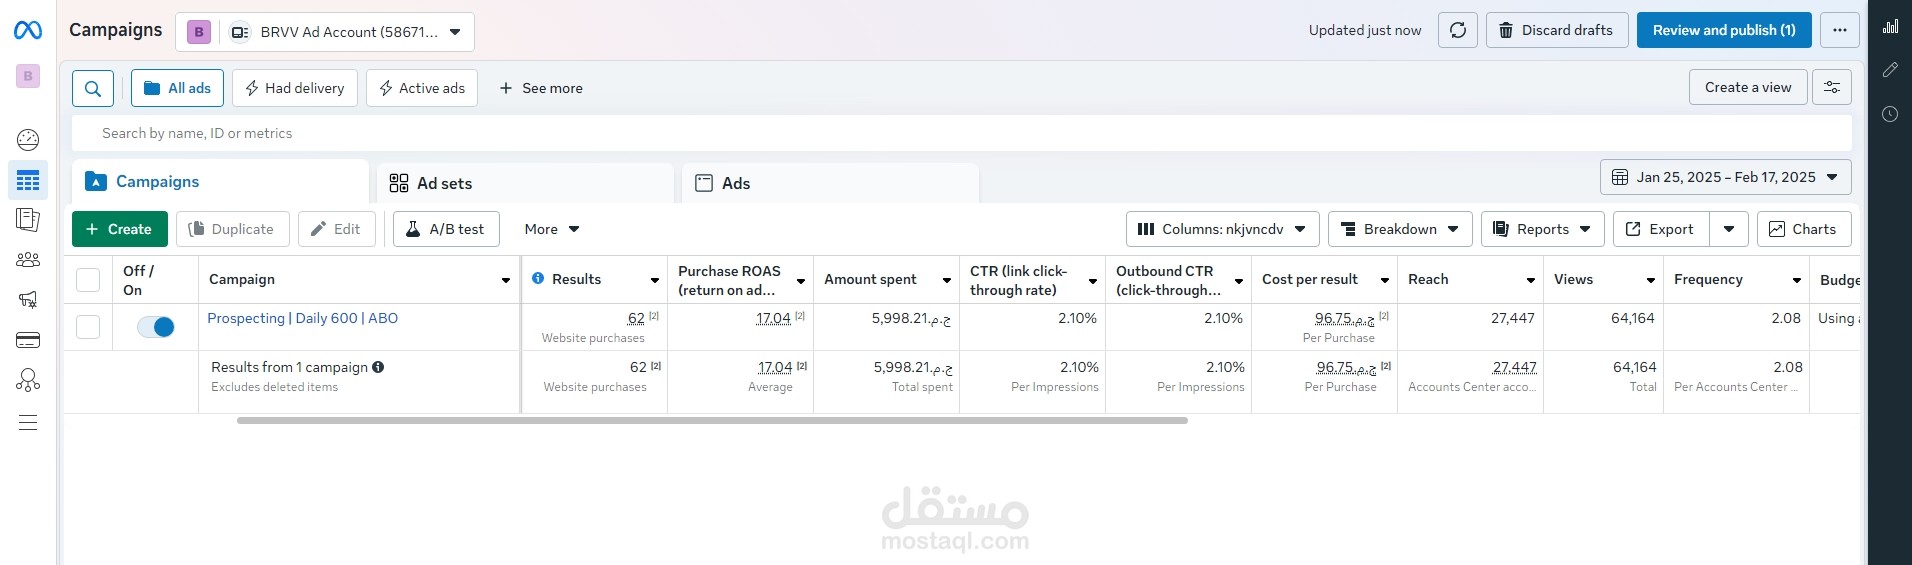Screen dimensions: 1912x565
Task: Open the bar chart panel icon on right rail
Action: (1890, 27)
